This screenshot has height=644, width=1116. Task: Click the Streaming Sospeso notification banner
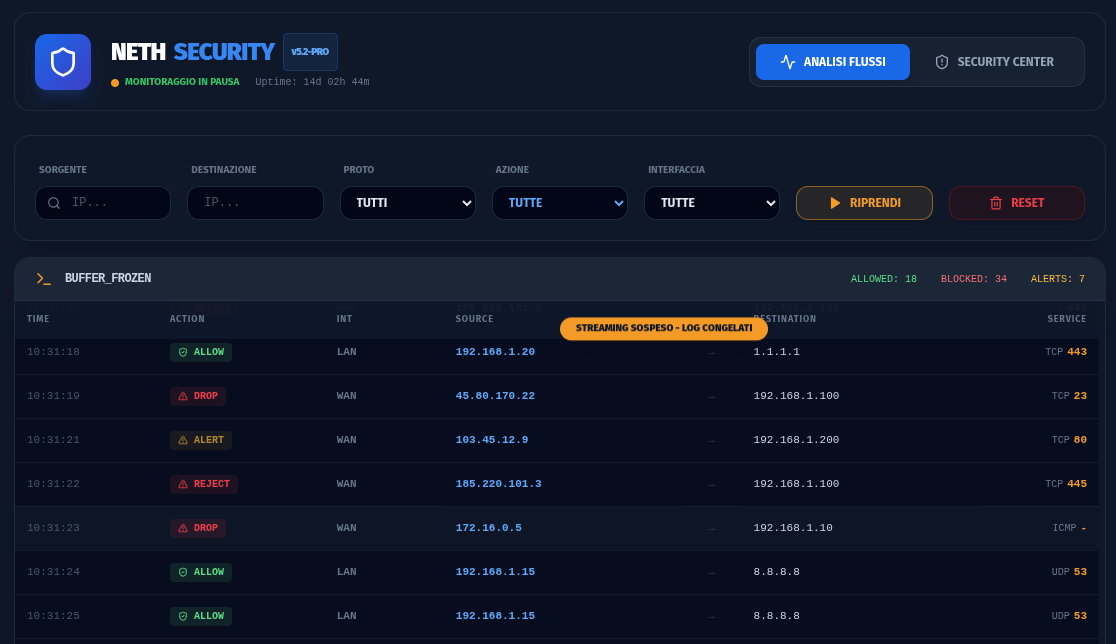click(664, 329)
